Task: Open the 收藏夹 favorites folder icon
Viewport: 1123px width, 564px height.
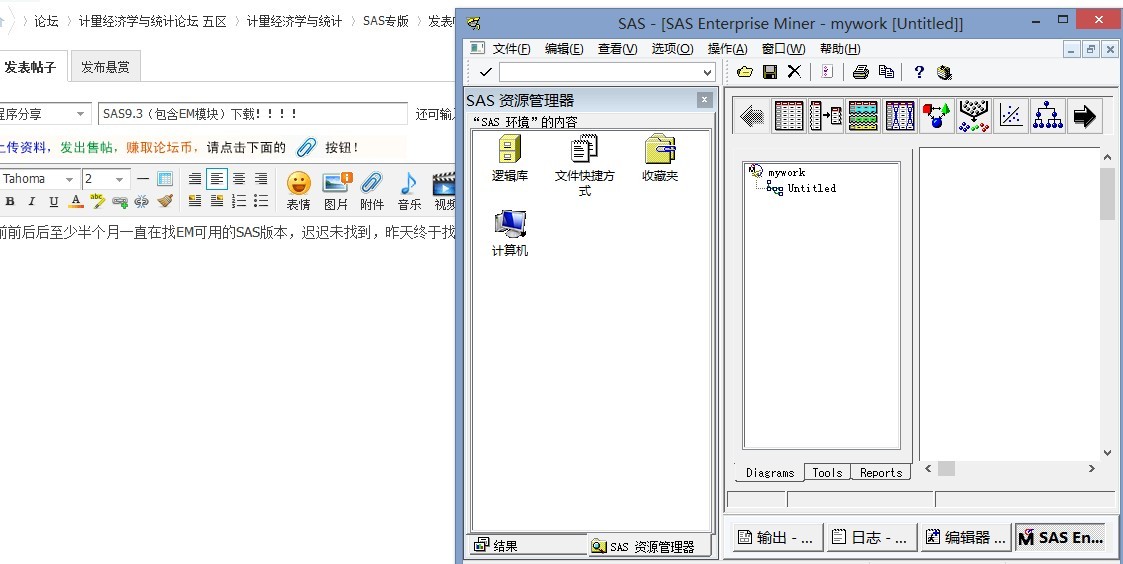Action: 660,149
